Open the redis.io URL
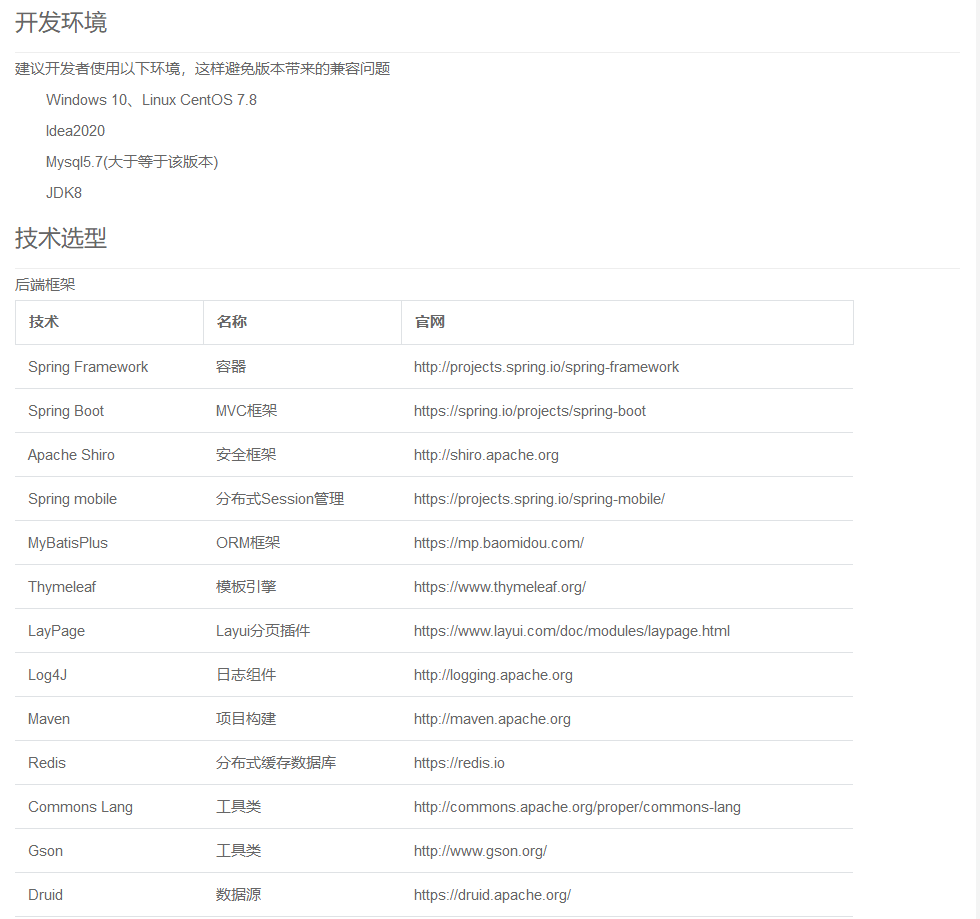Viewport: 980px width, 919px height. [x=459, y=763]
